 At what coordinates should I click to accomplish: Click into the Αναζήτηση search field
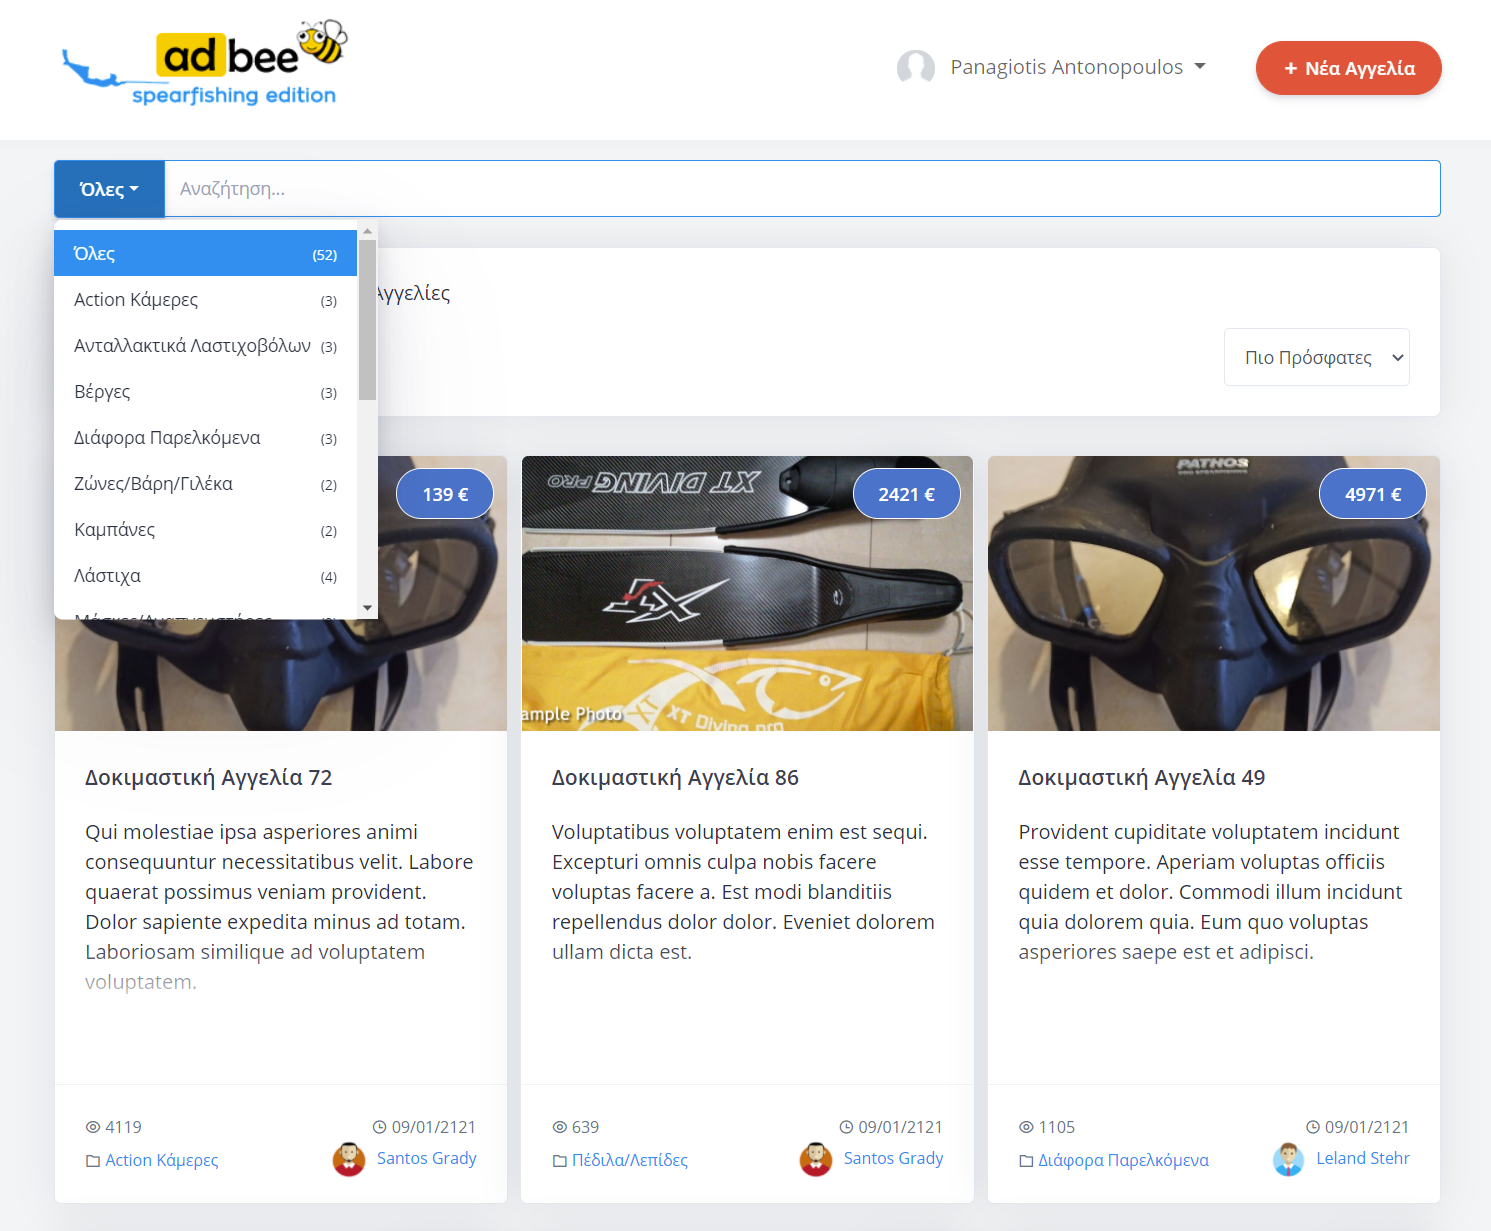coord(800,189)
